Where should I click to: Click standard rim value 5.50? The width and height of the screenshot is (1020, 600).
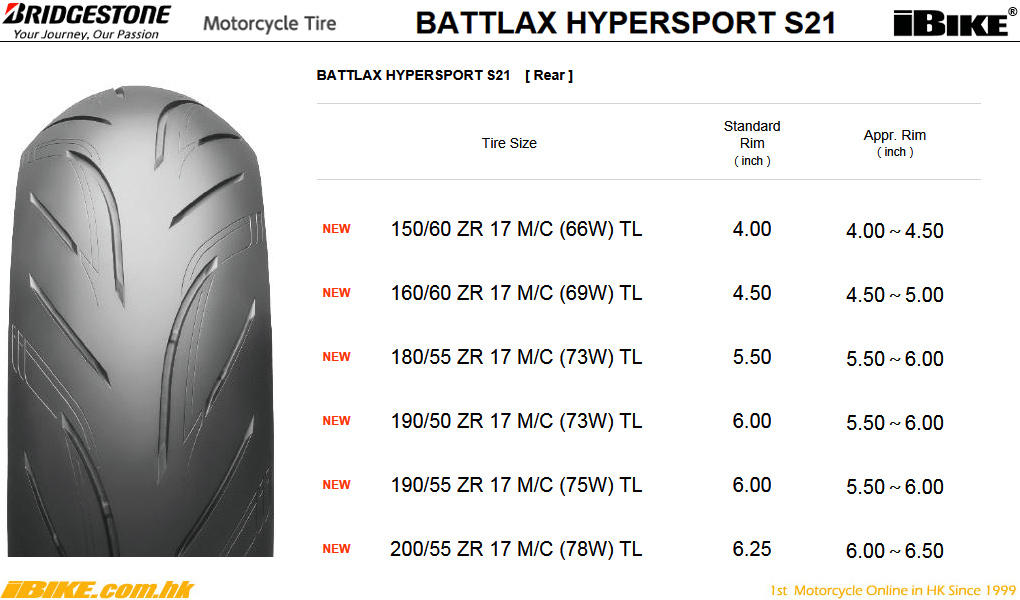tap(752, 357)
